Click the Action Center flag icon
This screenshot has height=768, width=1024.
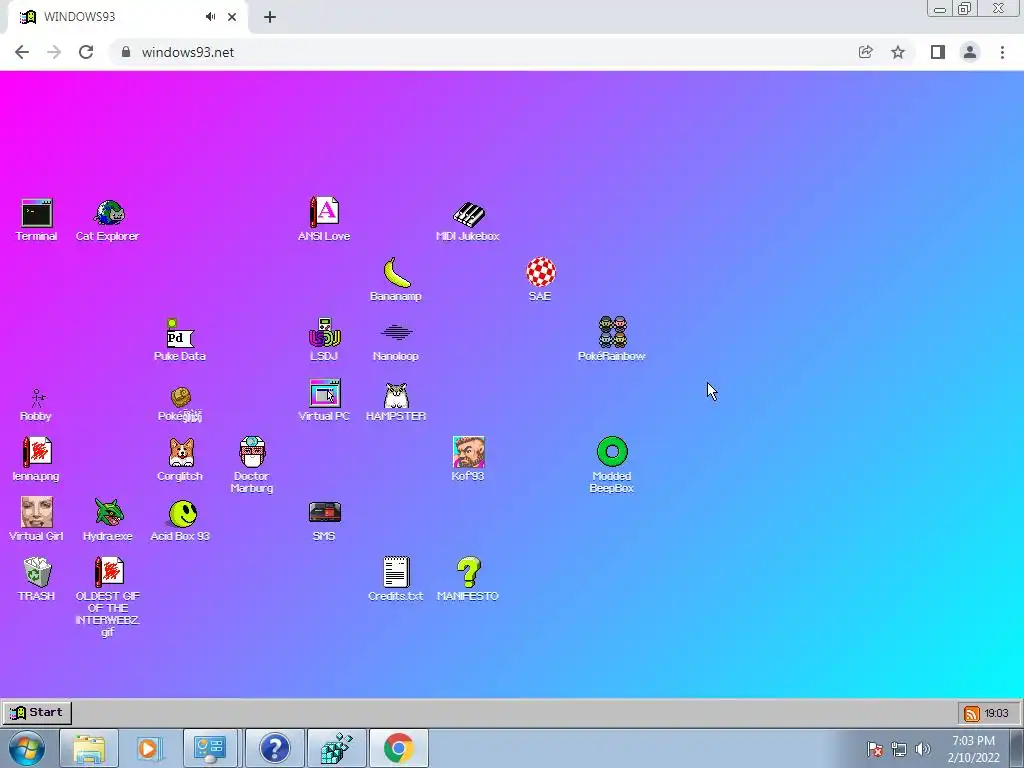tap(875, 749)
